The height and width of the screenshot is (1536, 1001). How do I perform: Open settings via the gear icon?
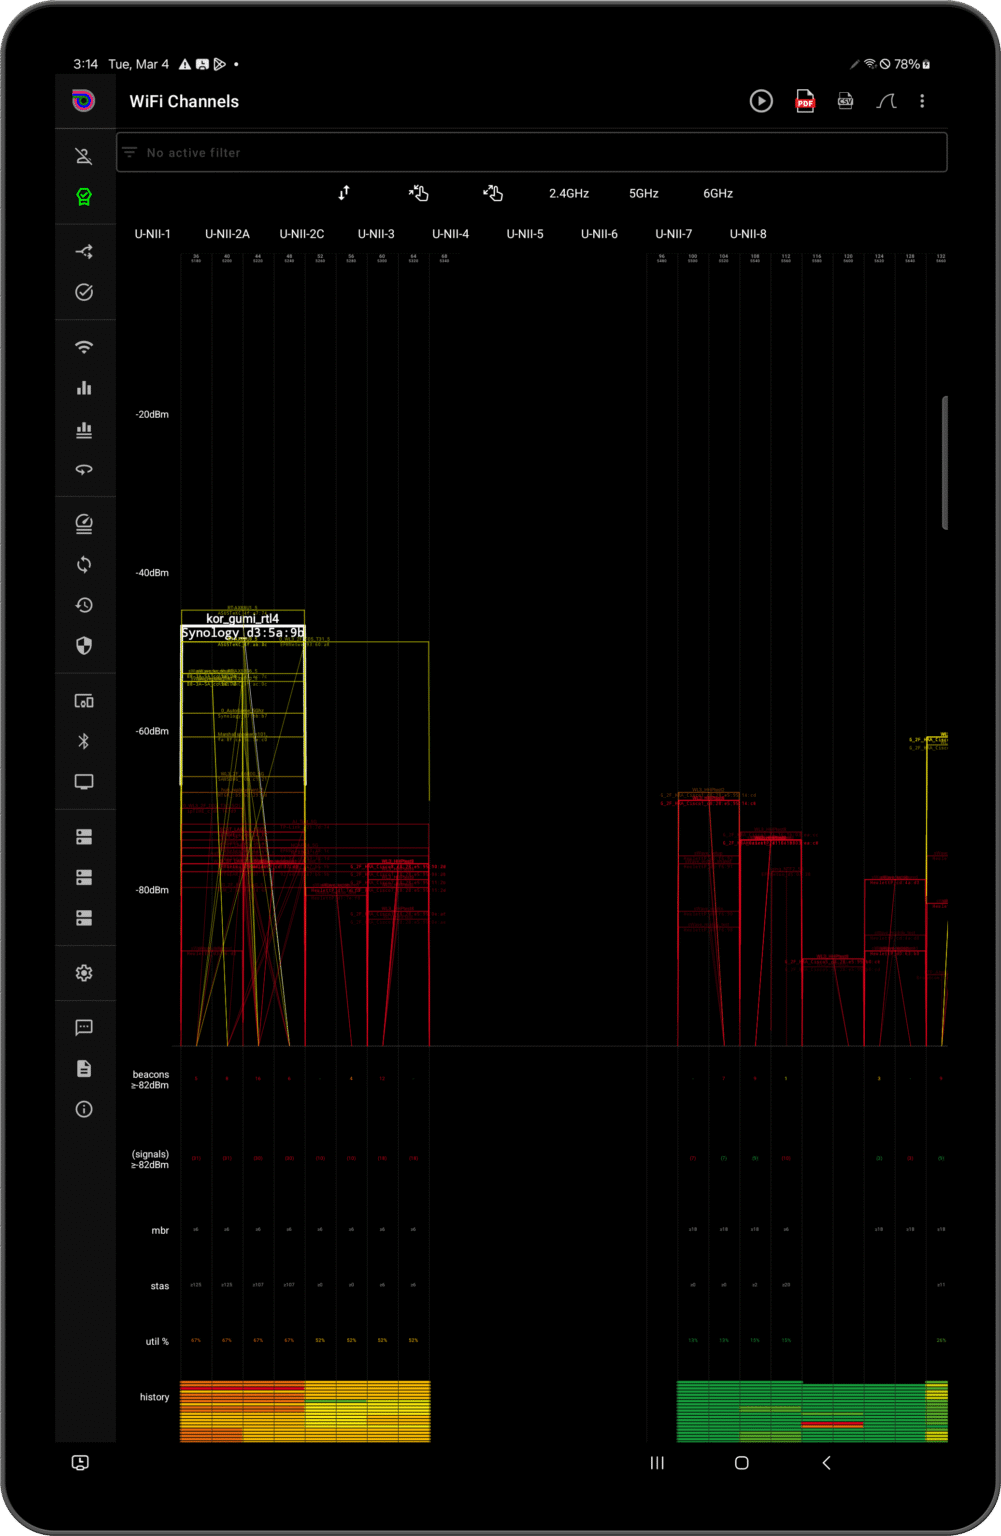[84, 973]
